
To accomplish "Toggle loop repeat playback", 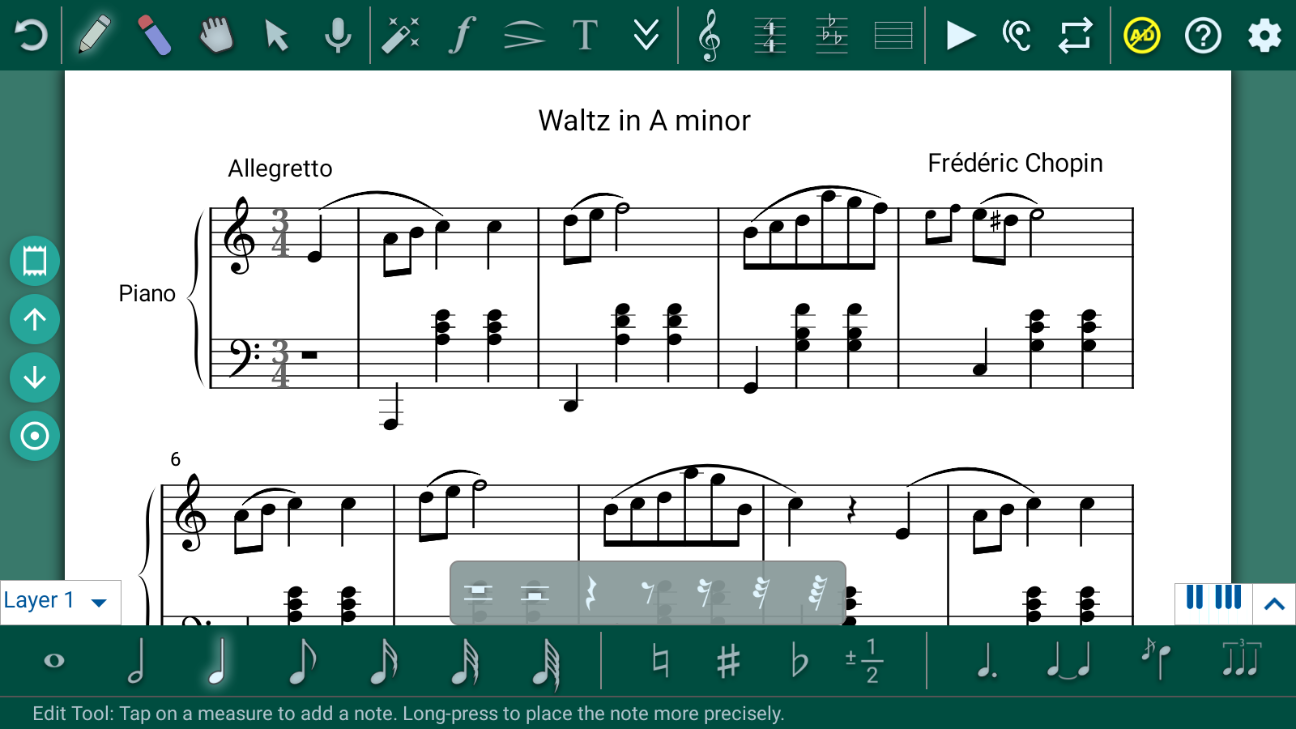I will (x=1075, y=36).
